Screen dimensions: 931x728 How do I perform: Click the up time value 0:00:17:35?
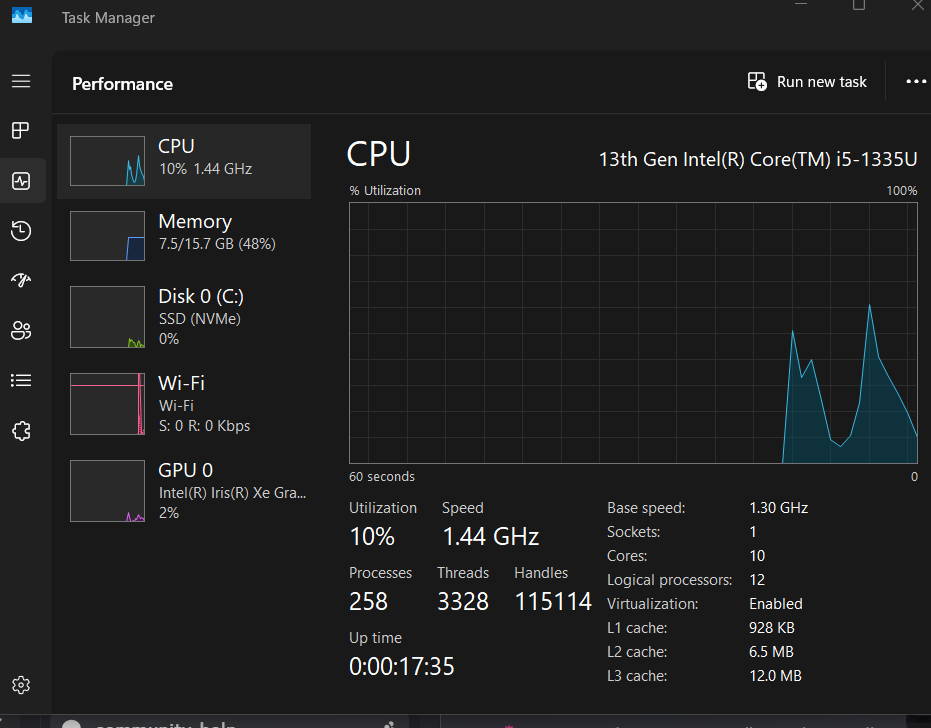tap(401, 666)
